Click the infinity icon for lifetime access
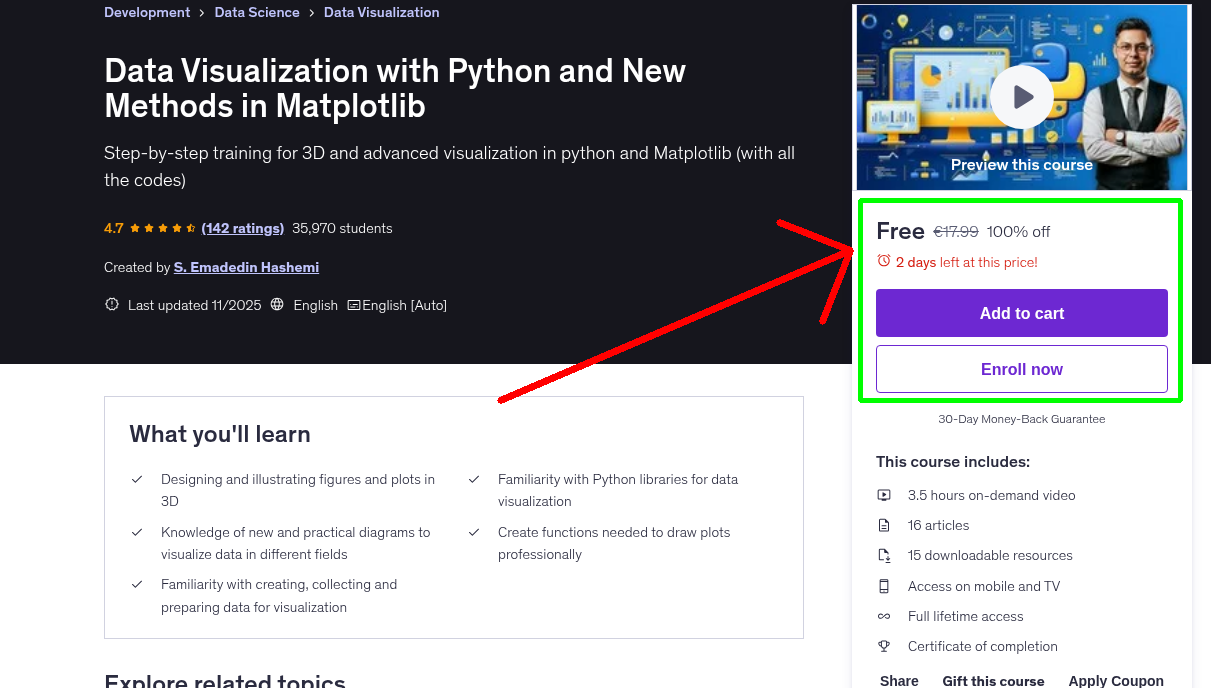This screenshot has height=688, width=1211. 884,616
